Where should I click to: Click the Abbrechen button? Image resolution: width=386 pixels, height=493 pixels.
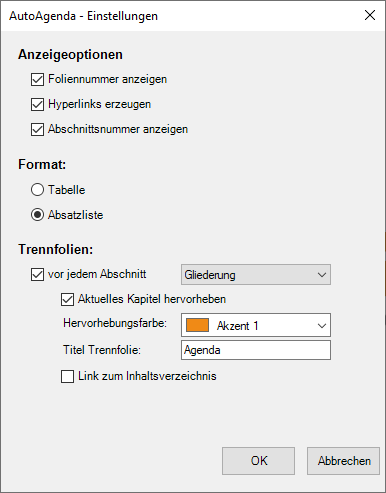click(x=343, y=461)
